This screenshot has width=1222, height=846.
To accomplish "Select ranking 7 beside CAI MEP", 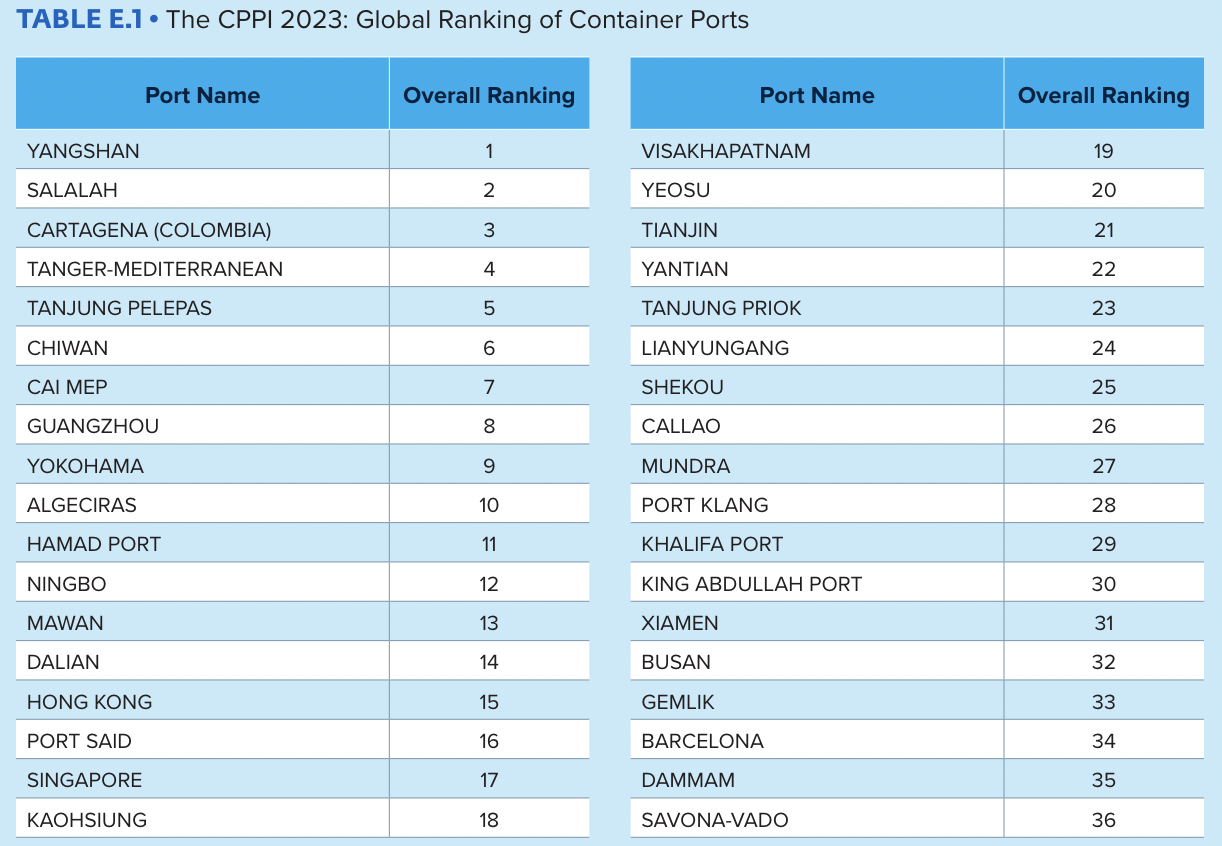I will click(x=489, y=387).
